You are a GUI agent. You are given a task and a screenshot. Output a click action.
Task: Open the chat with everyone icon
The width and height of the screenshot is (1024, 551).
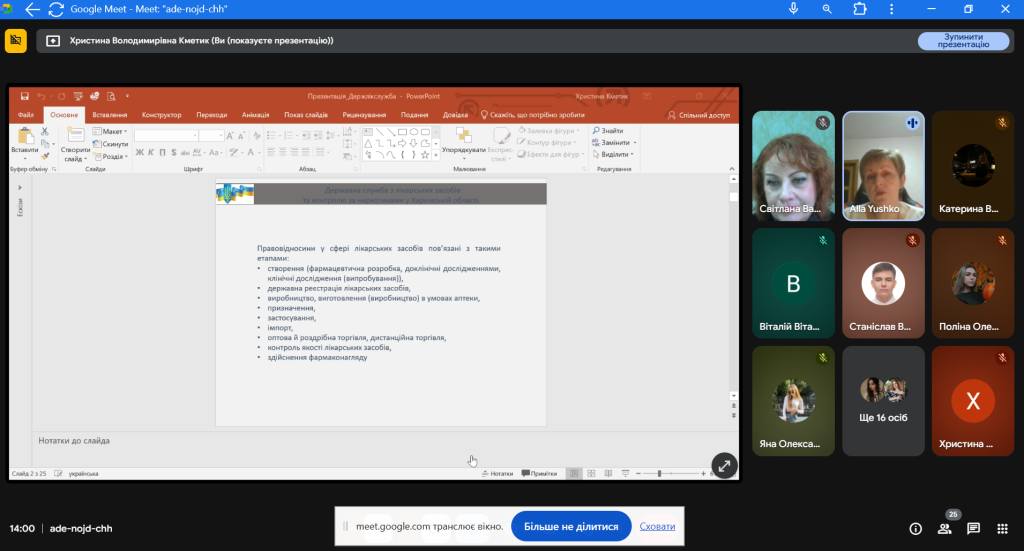[973, 529]
